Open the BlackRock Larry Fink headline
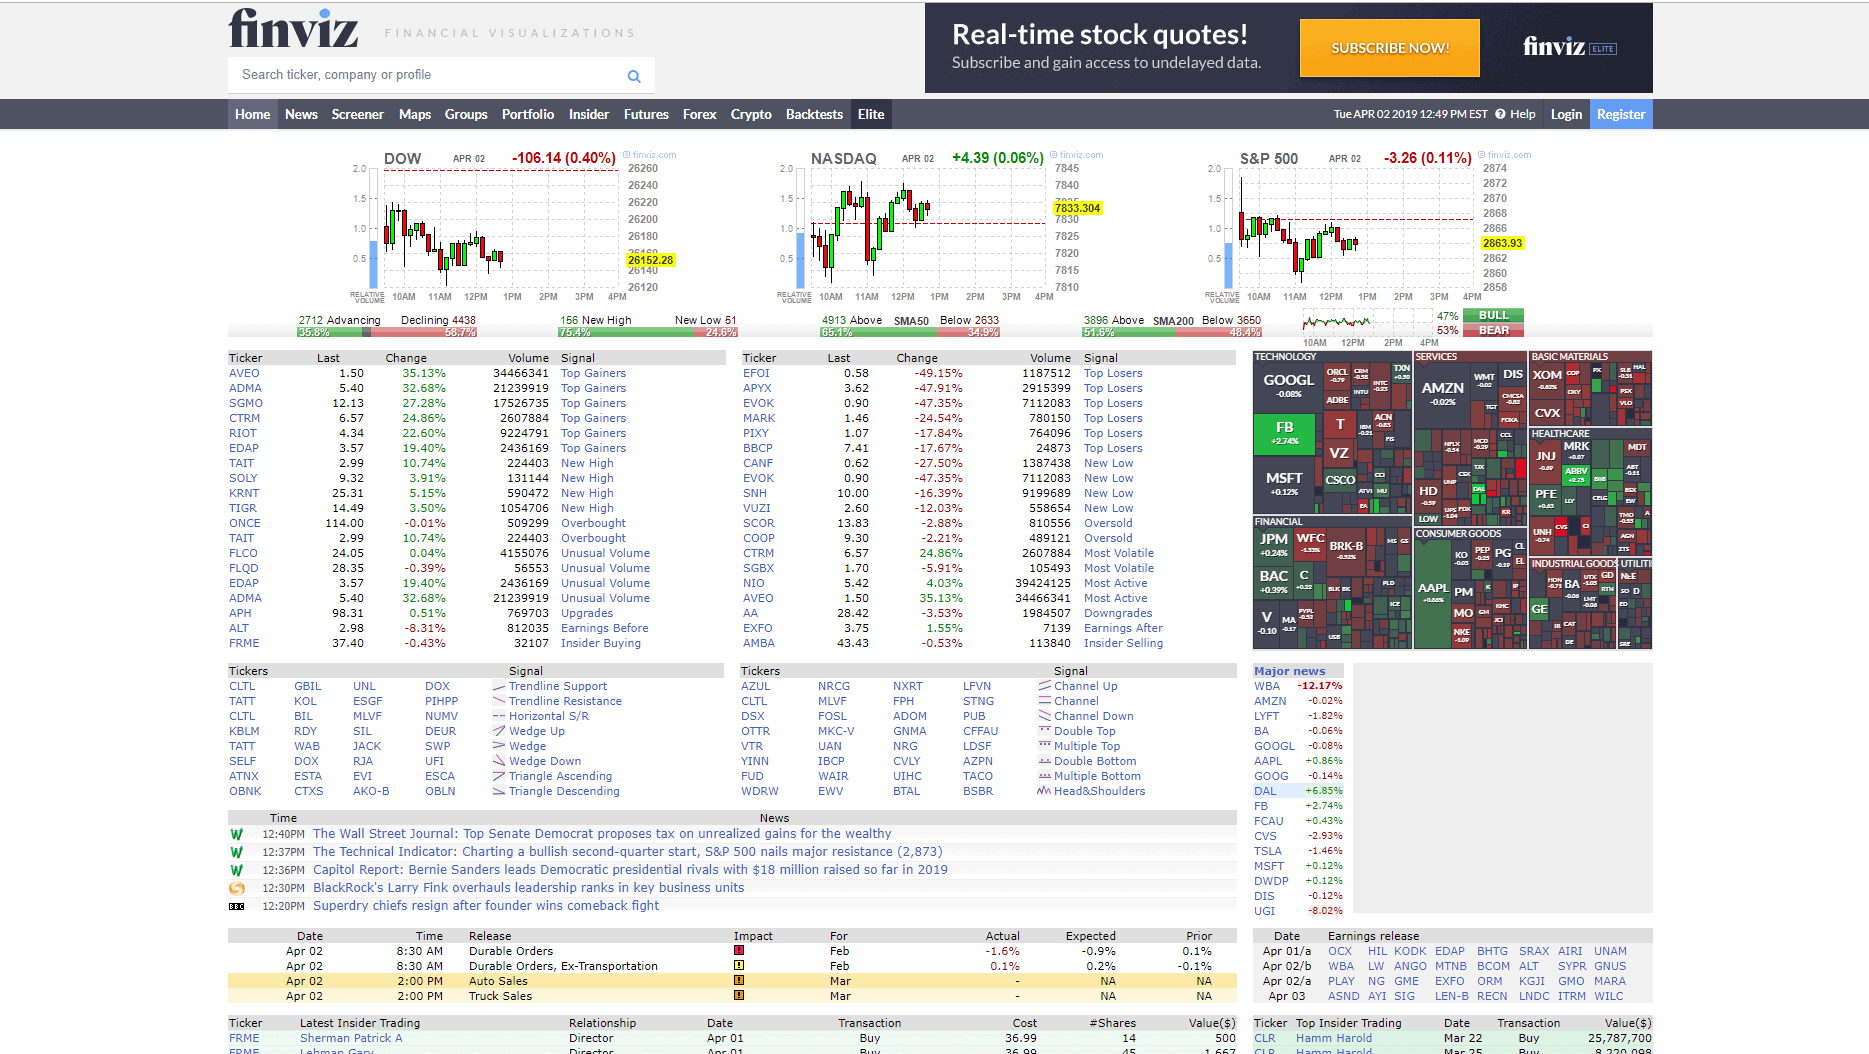The width and height of the screenshot is (1869, 1054). (x=528, y=888)
